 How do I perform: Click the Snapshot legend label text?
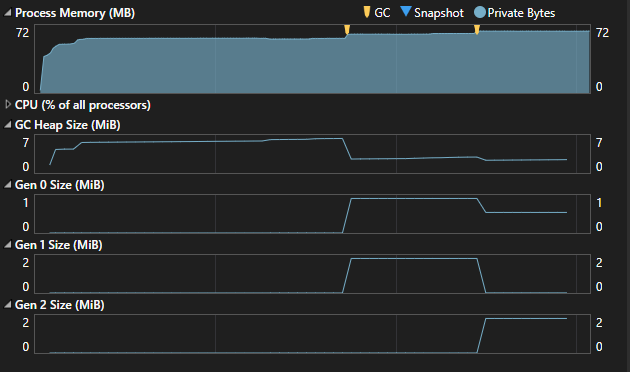click(439, 13)
